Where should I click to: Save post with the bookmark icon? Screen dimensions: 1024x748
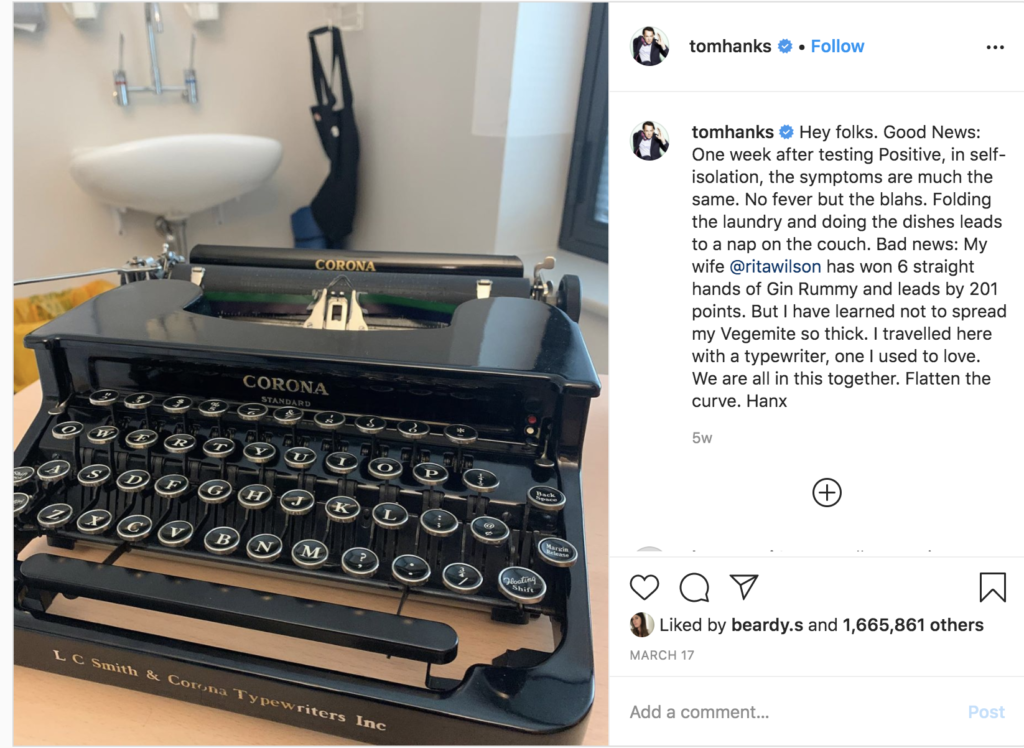[x=992, y=587]
